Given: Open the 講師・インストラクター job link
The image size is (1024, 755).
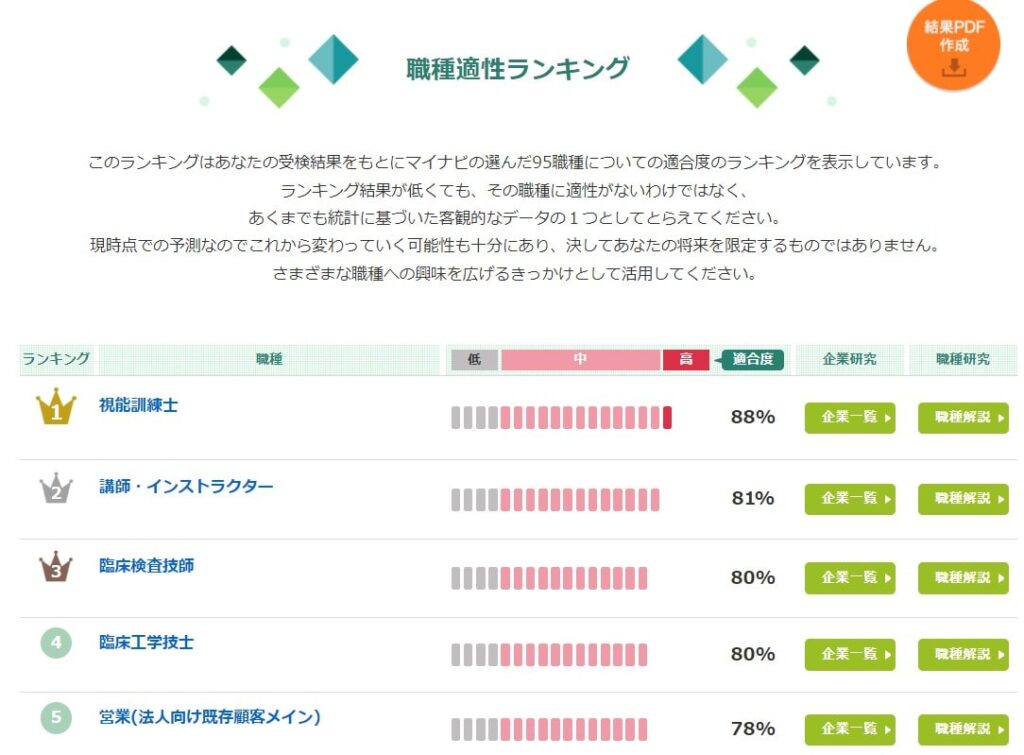Looking at the screenshot, I should click(x=186, y=487).
